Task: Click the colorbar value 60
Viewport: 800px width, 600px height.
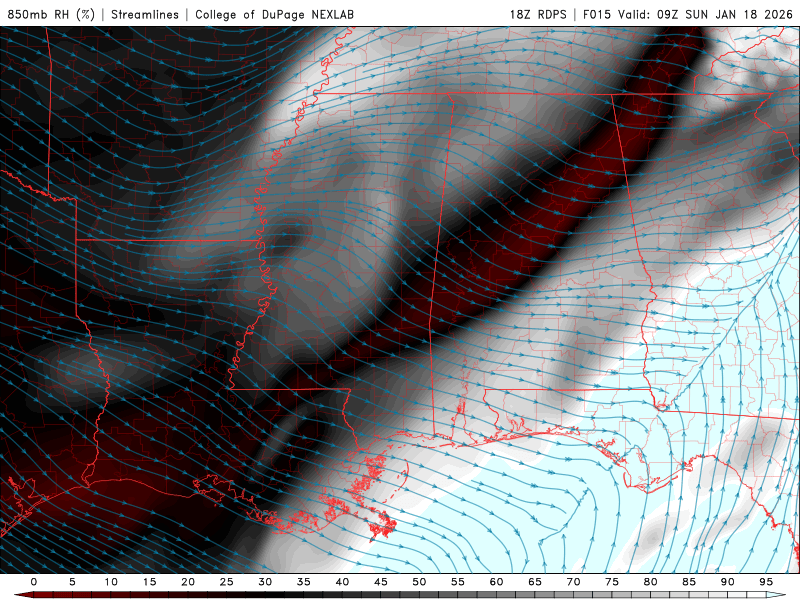Action: click(x=496, y=582)
